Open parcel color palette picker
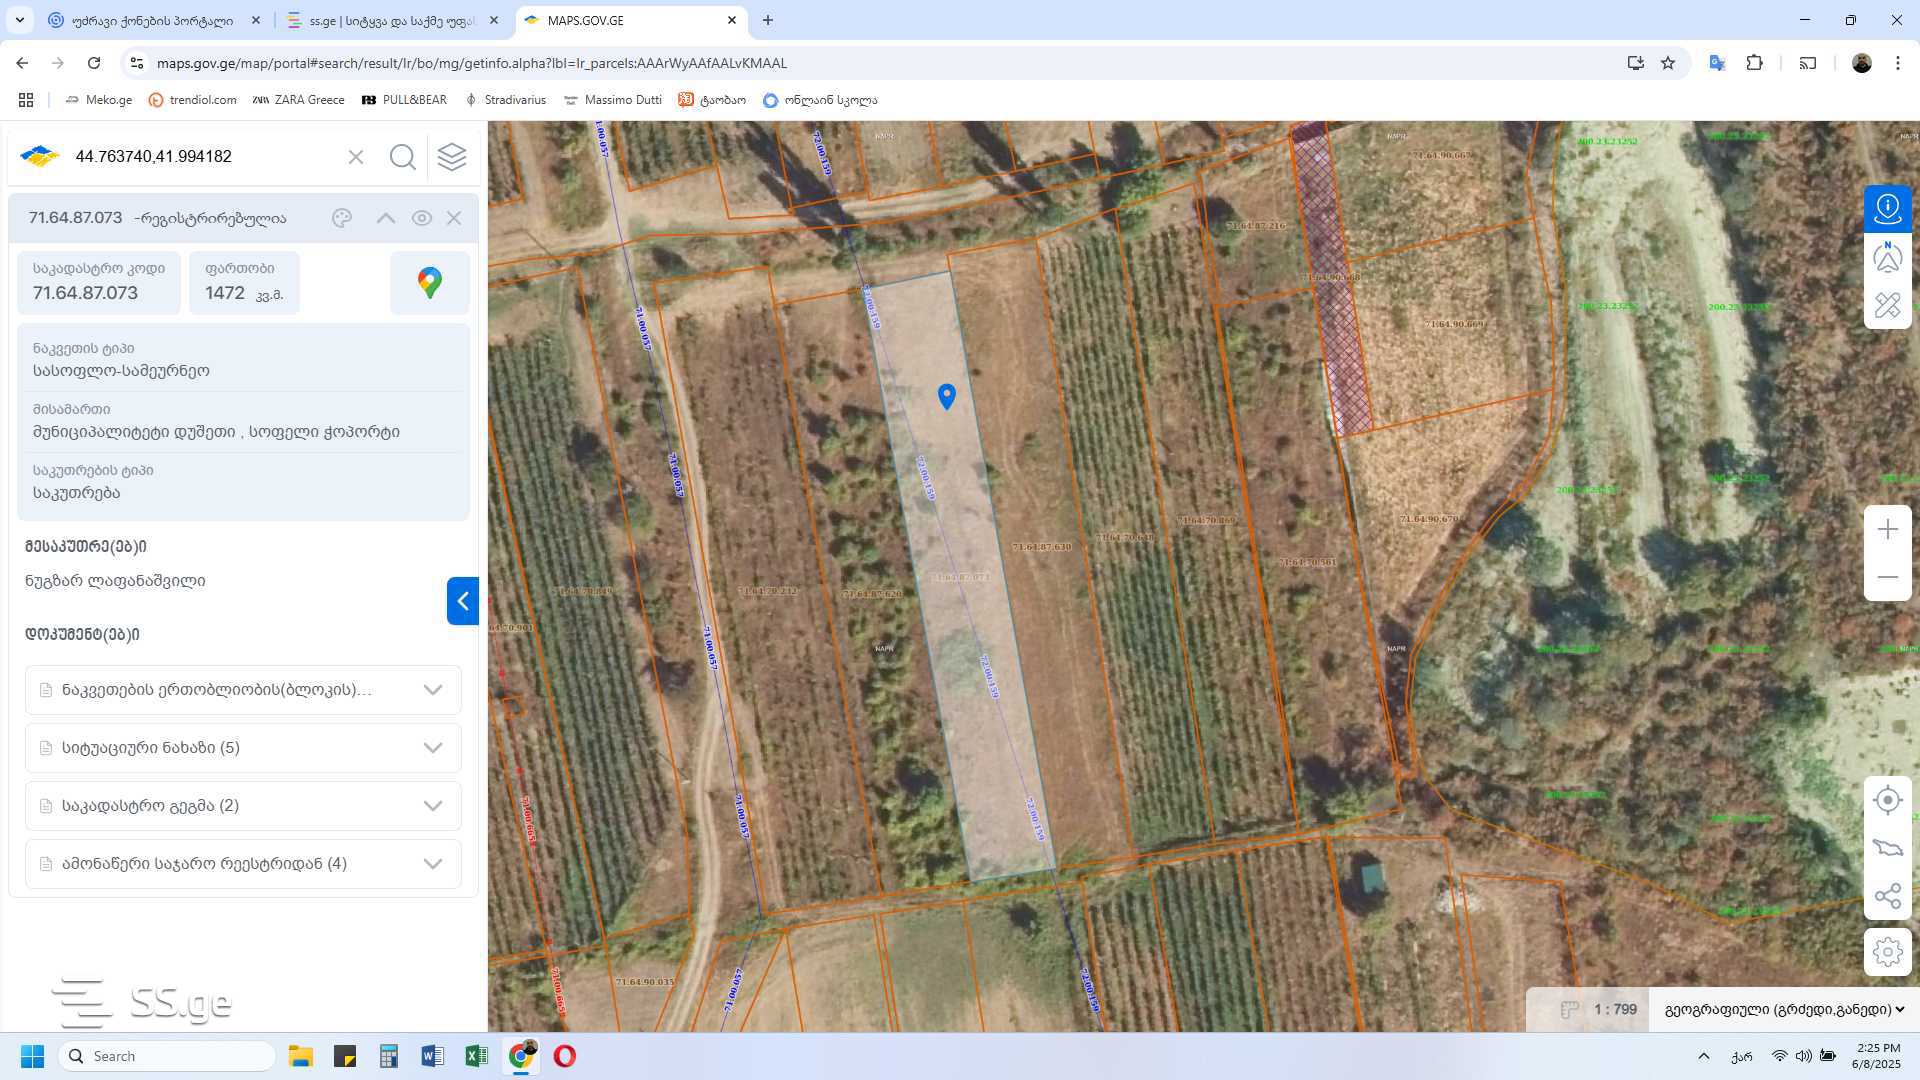Image resolution: width=1920 pixels, height=1080 pixels. [x=342, y=218]
